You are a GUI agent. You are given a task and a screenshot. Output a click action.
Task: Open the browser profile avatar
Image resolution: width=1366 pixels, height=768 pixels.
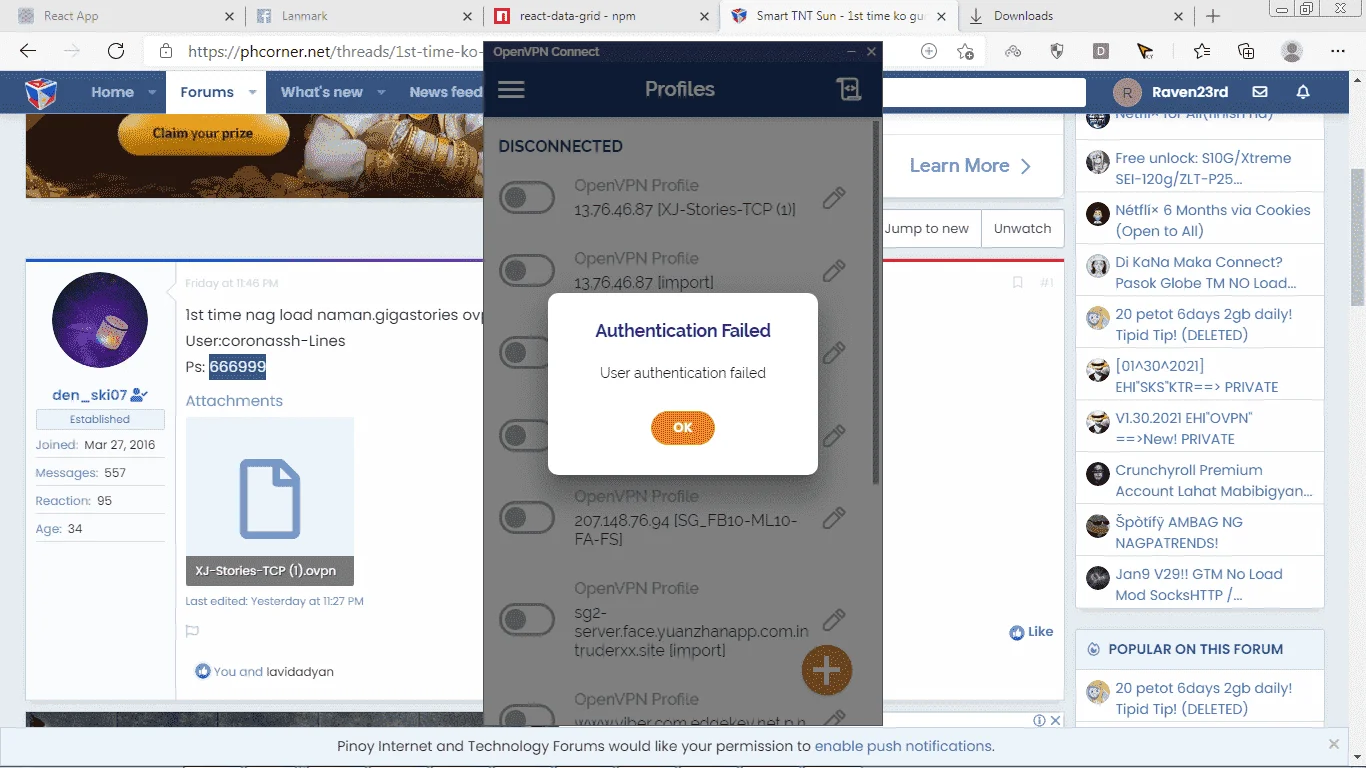[x=1292, y=51]
